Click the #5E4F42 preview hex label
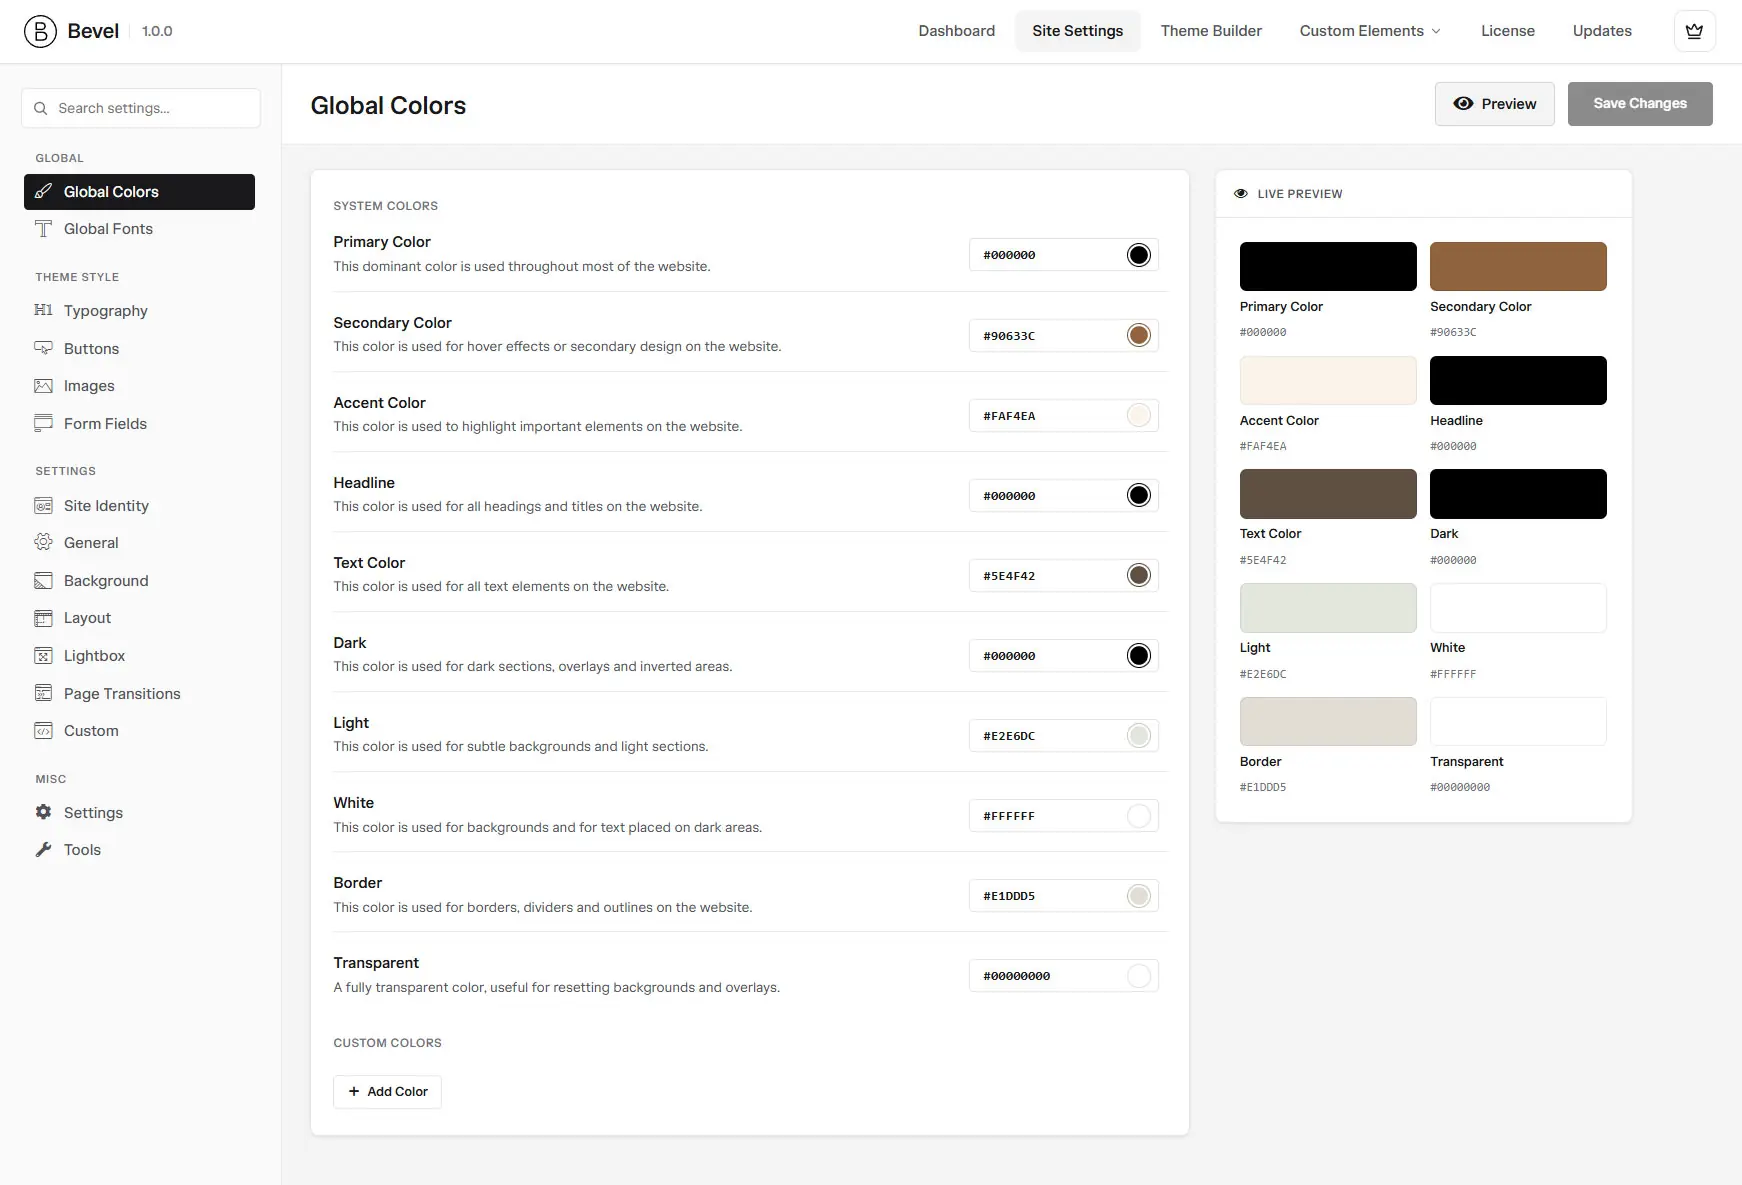The width and height of the screenshot is (1742, 1185). tap(1263, 560)
